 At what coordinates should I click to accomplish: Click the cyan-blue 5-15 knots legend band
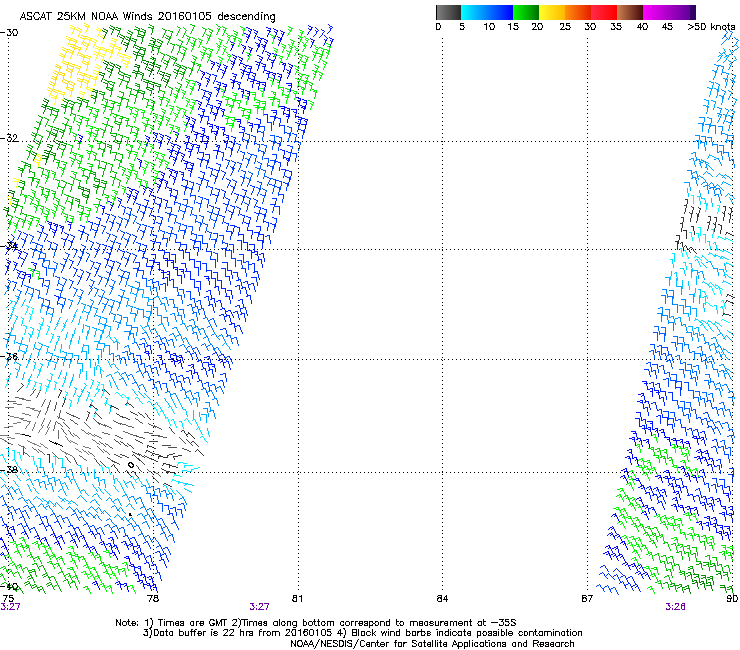487,12
